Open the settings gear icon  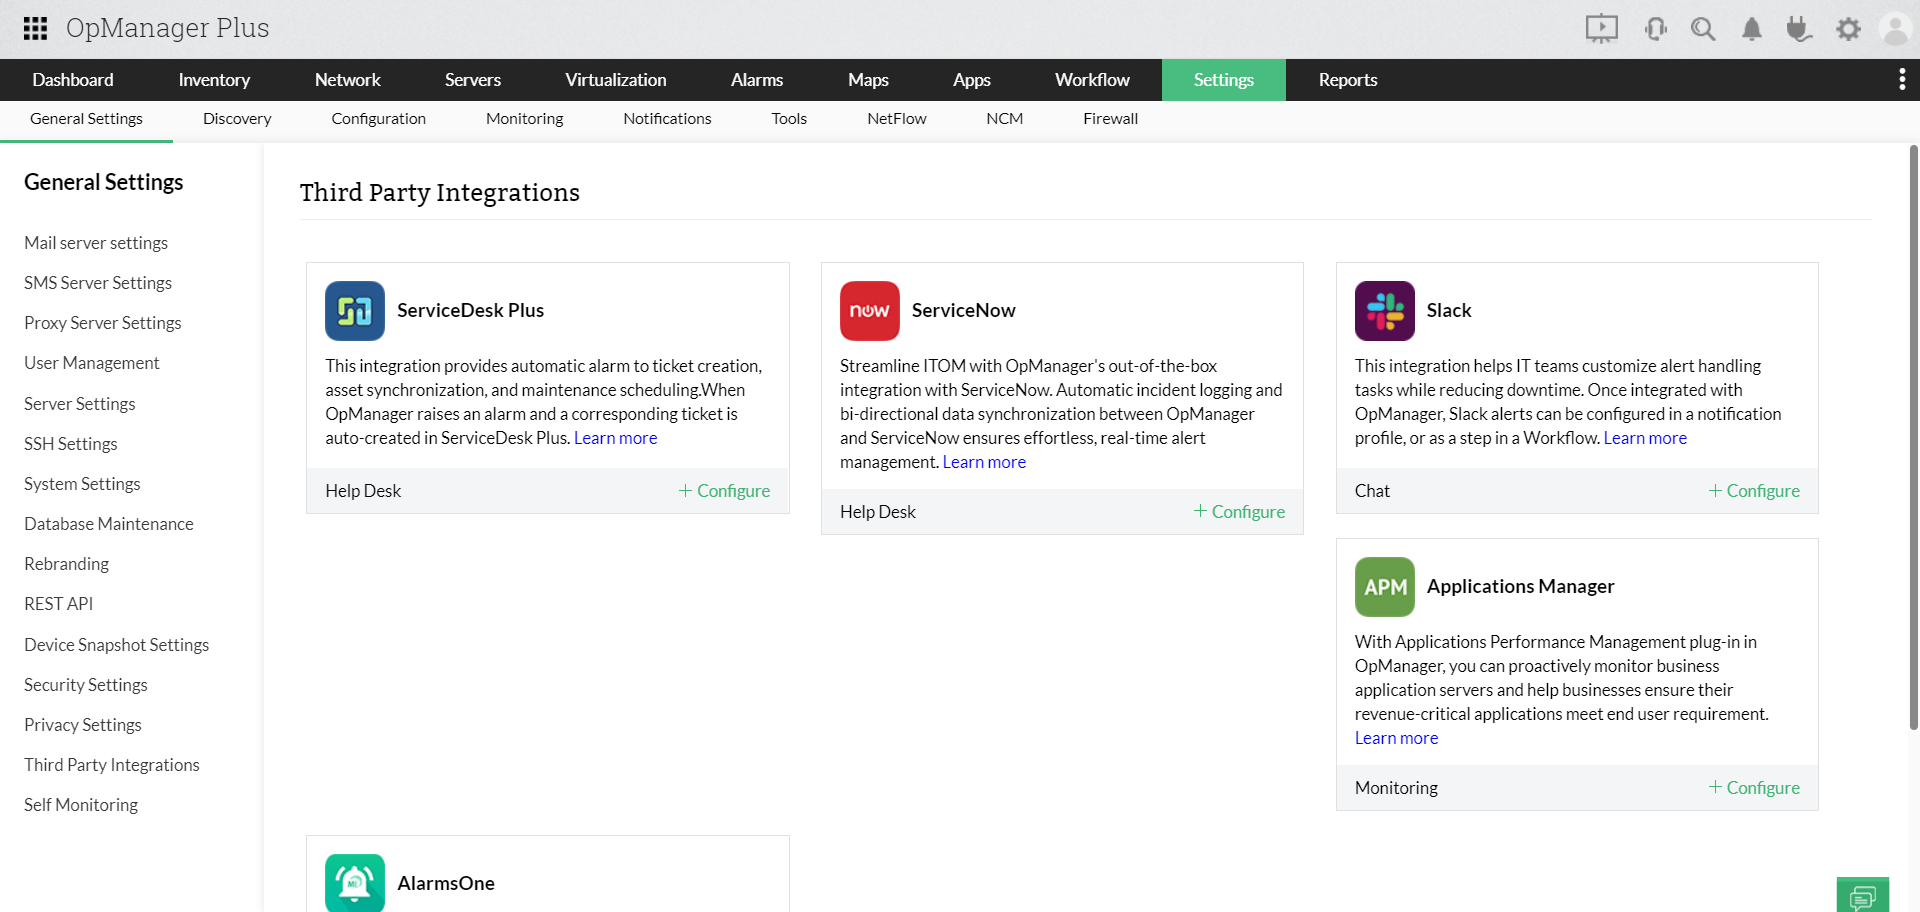[1849, 29]
